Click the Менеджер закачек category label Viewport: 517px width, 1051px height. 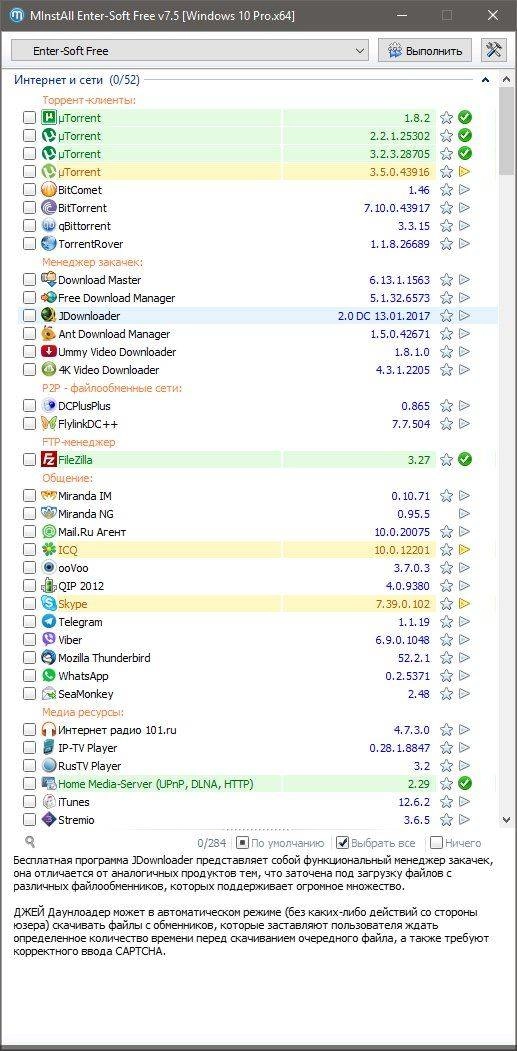click(x=93, y=262)
